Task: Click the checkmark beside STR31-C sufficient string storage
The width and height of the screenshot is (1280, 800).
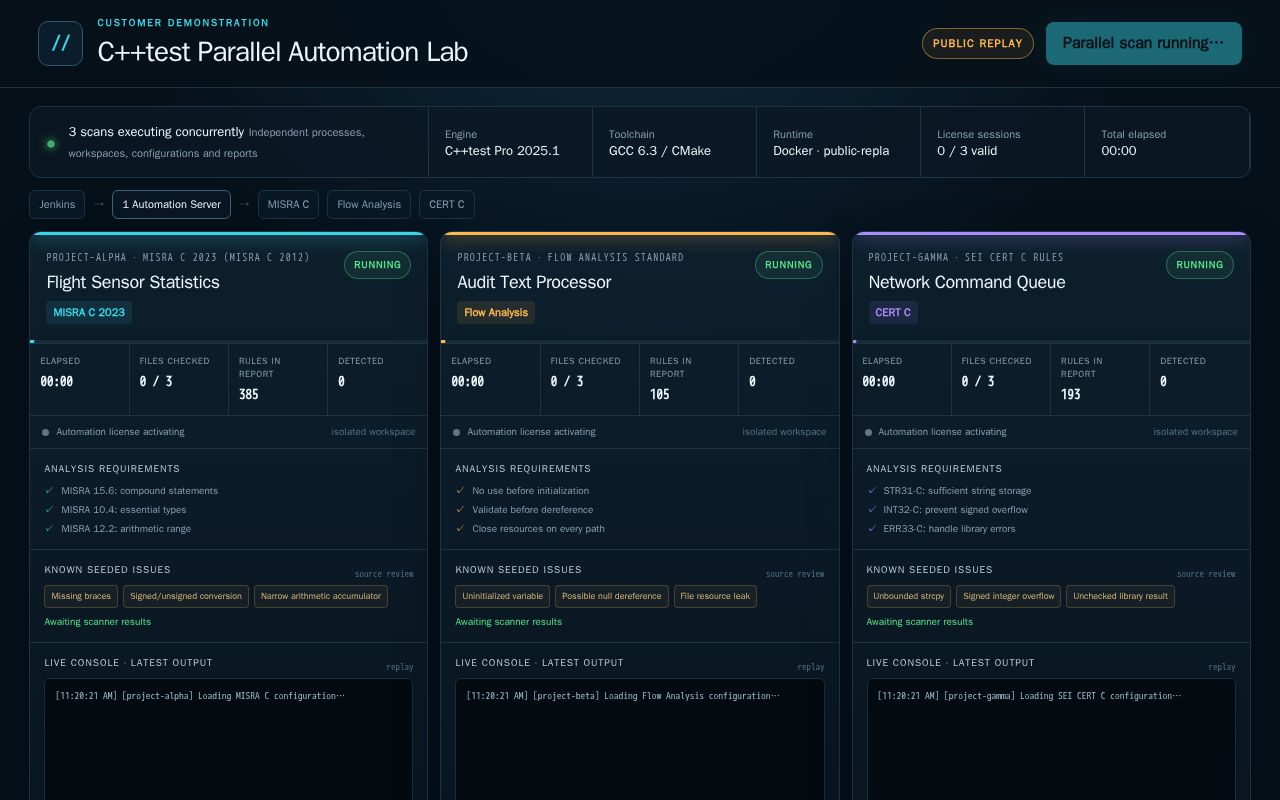Action: point(871,490)
